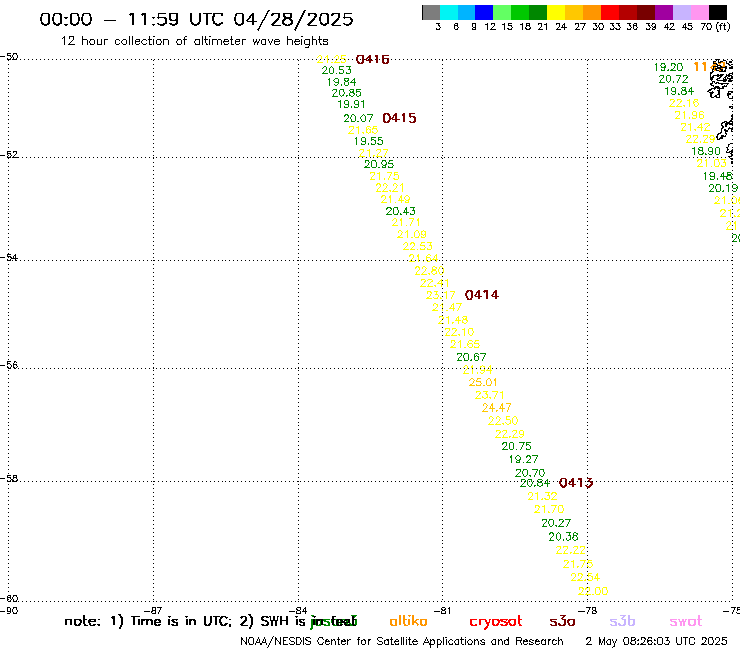Click the wave height value 22.10

point(459,332)
